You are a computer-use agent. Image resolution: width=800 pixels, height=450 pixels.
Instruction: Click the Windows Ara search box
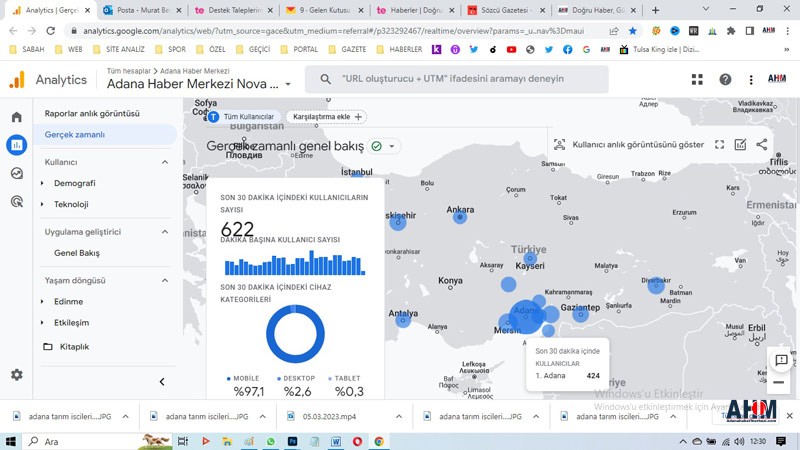(82, 441)
